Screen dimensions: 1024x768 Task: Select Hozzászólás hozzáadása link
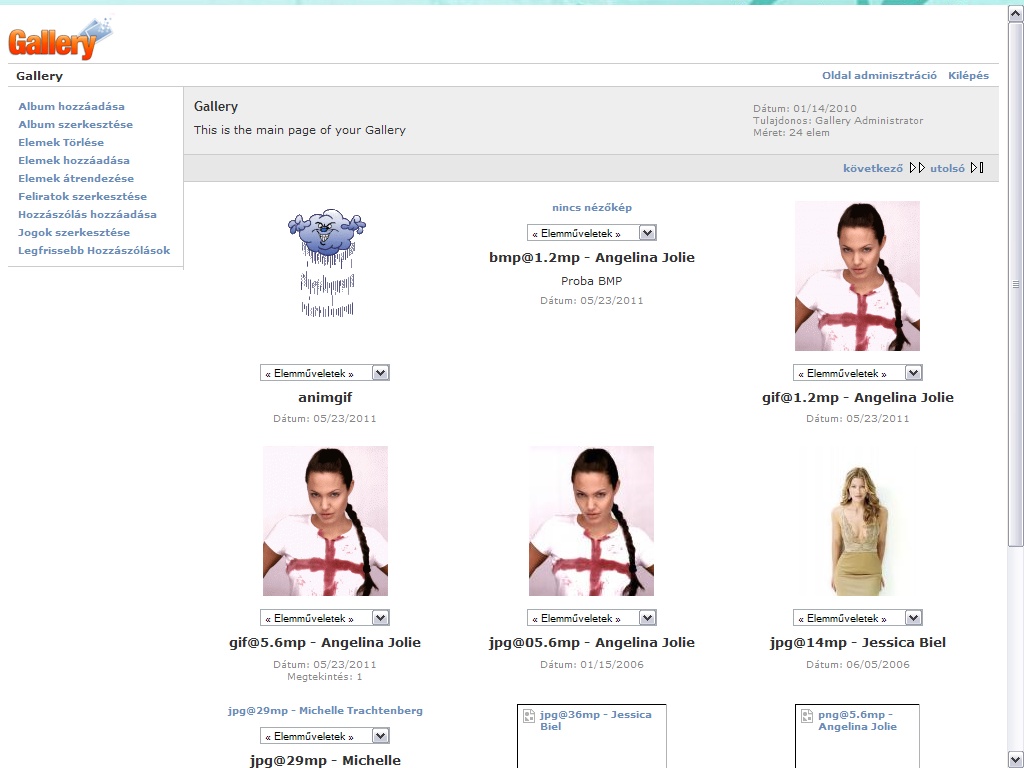coord(87,214)
